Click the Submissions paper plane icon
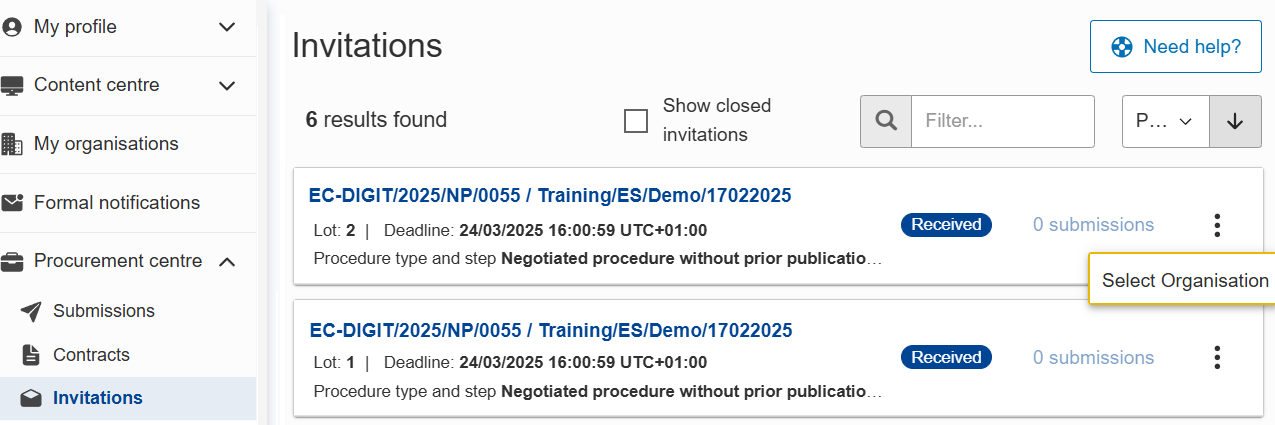Image resolution: width=1275 pixels, height=425 pixels. (x=31, y=311)
